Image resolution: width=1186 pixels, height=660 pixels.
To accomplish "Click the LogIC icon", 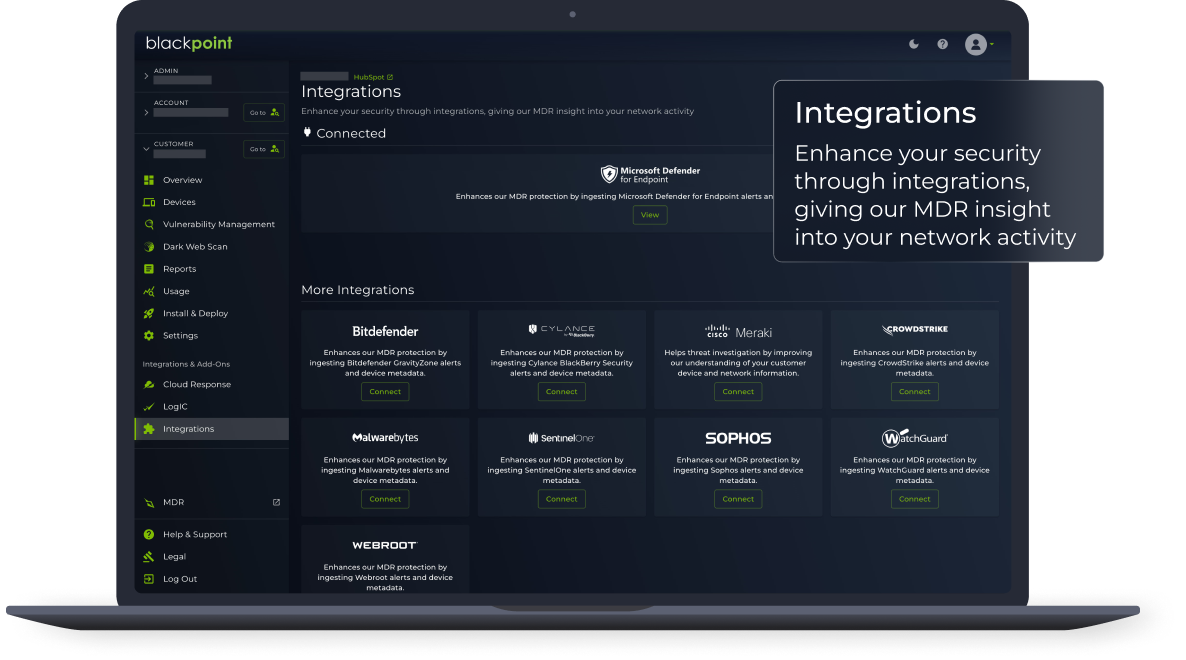I will coord(149,407).
